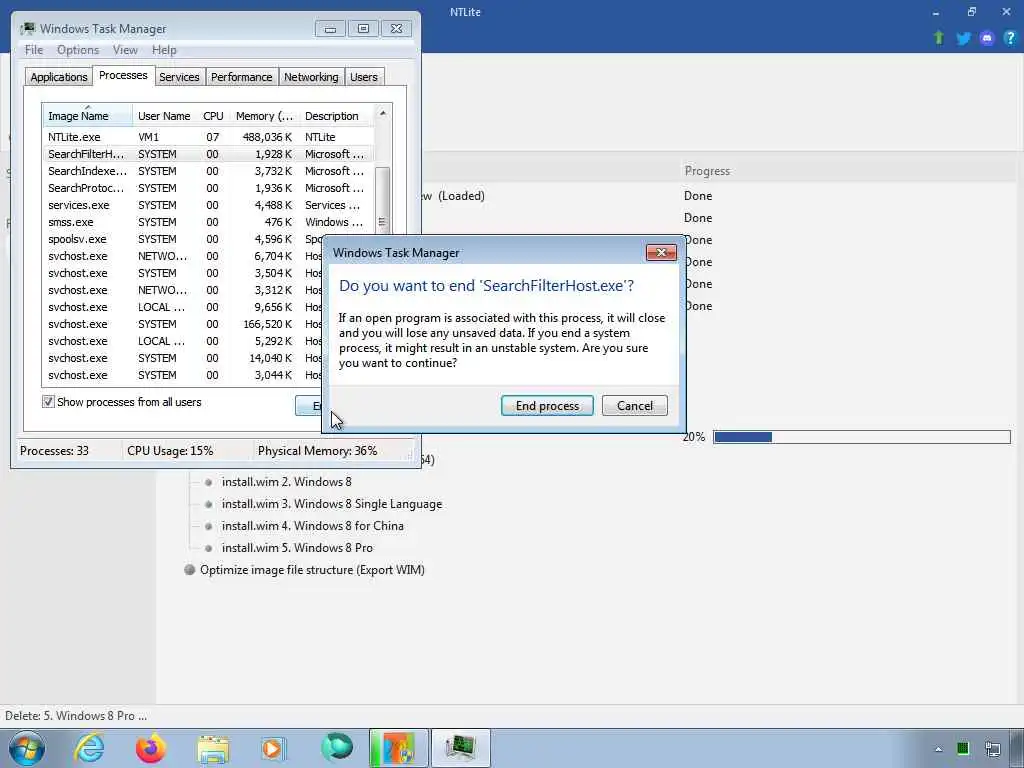This screenshot has width=1024, height=768.
Task: Click network tray icon
Action: (993, 748)
